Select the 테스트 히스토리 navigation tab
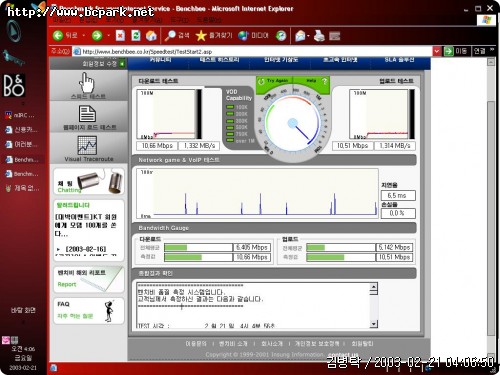The width and height of the screenshot is (500, 375). pyautogui.click(x=219, y=60)
